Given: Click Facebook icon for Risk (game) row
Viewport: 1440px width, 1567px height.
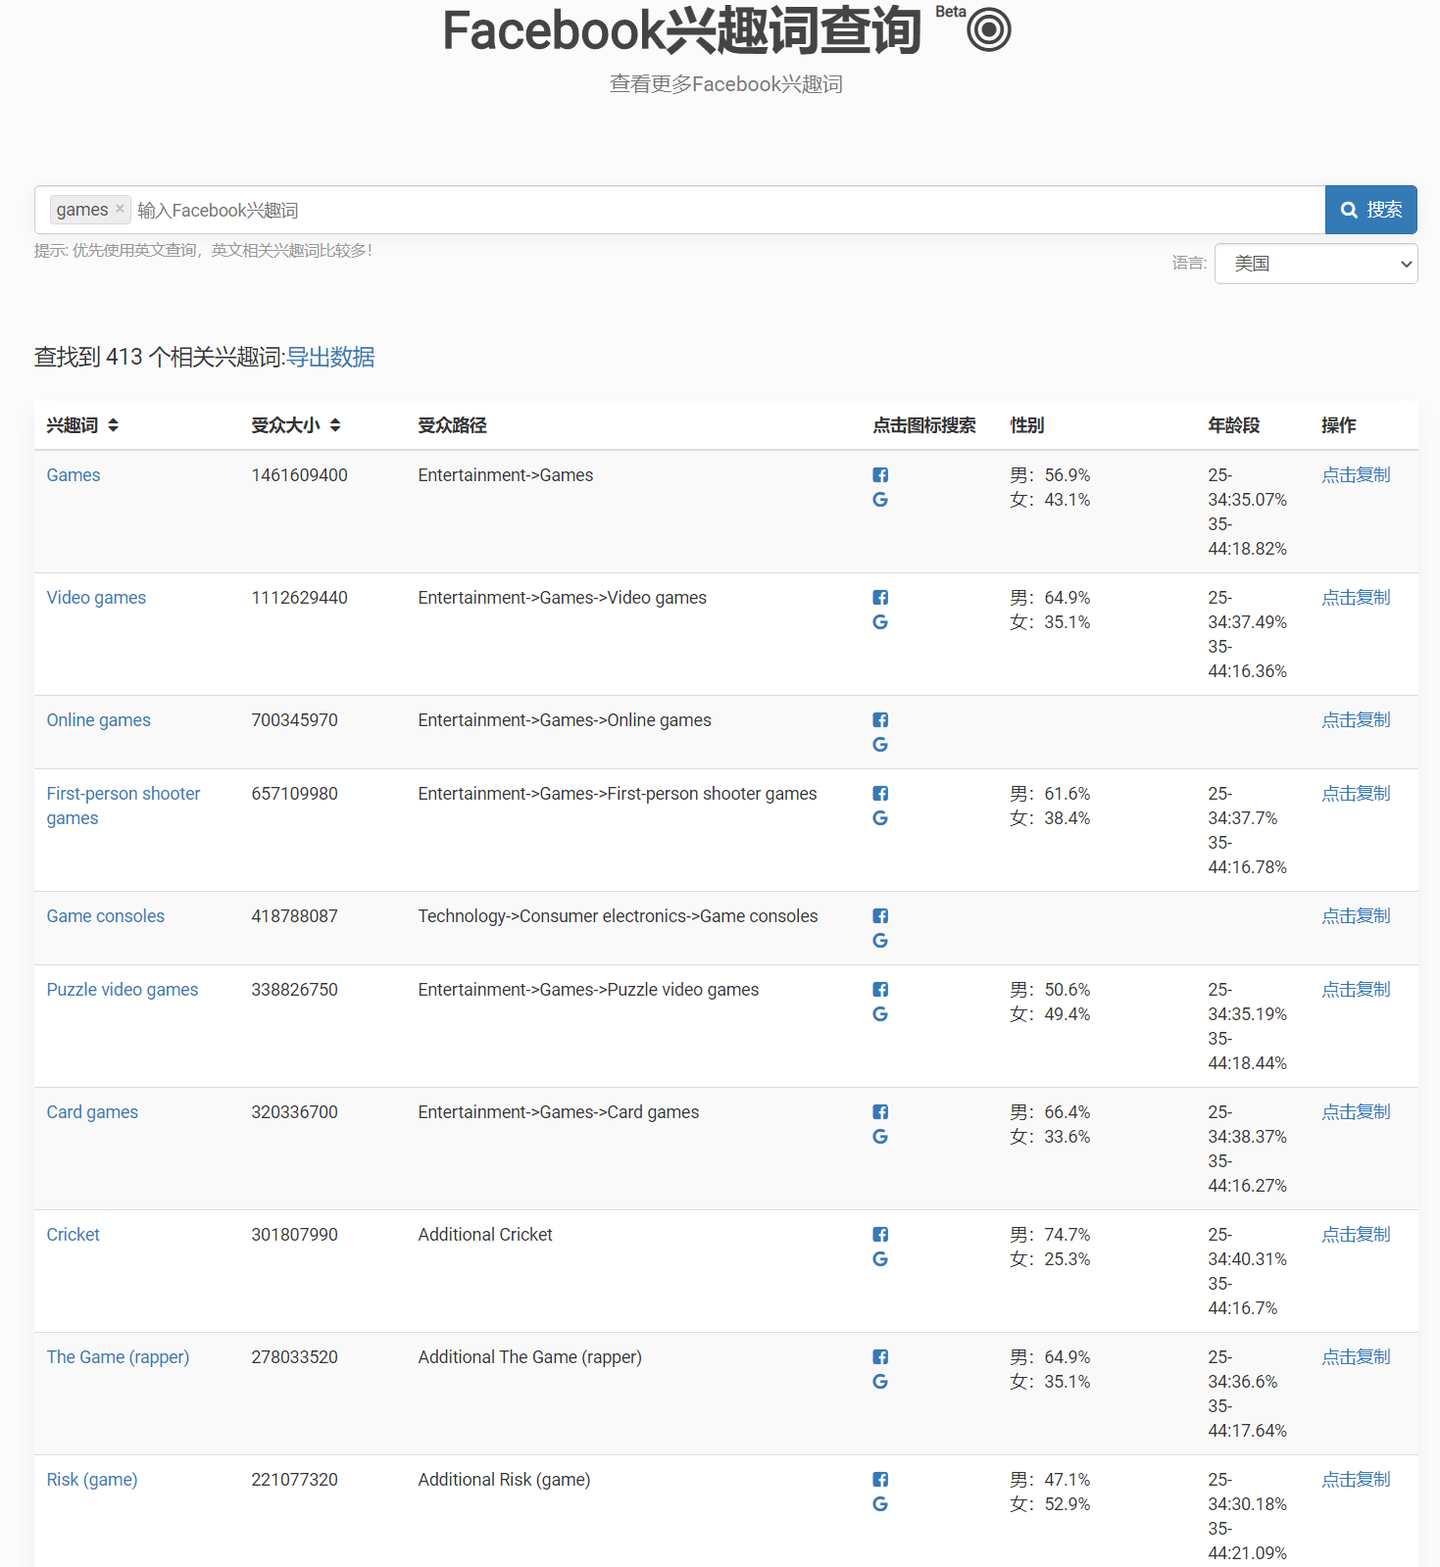Looking at the screenshot, I should click(880, 1480).
